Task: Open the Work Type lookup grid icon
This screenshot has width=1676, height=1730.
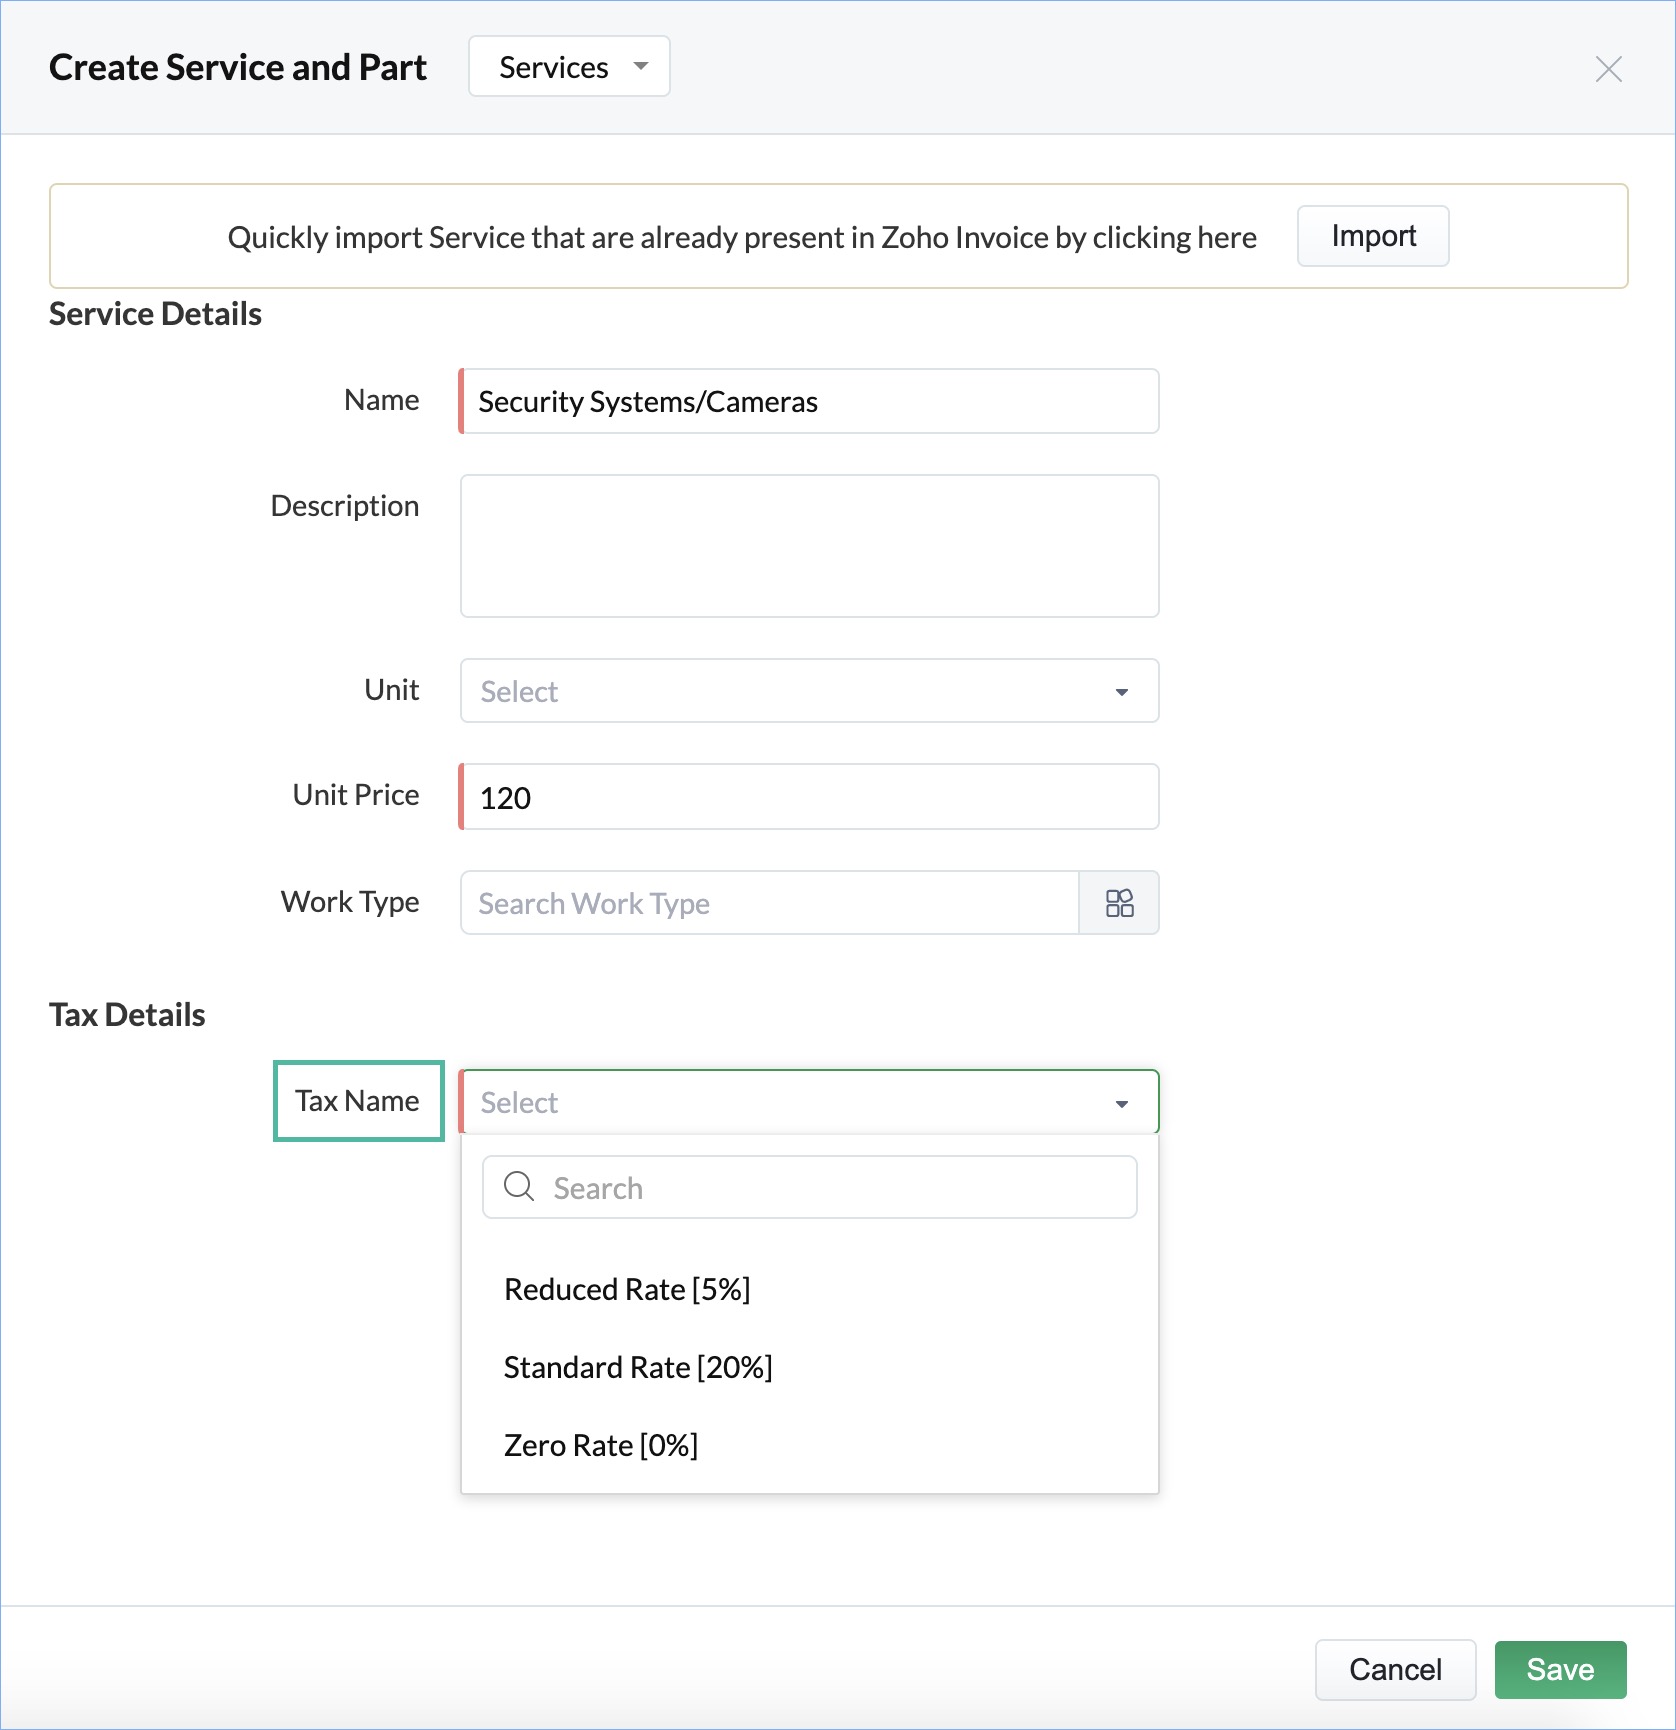Action: (x=1119, y=903)
